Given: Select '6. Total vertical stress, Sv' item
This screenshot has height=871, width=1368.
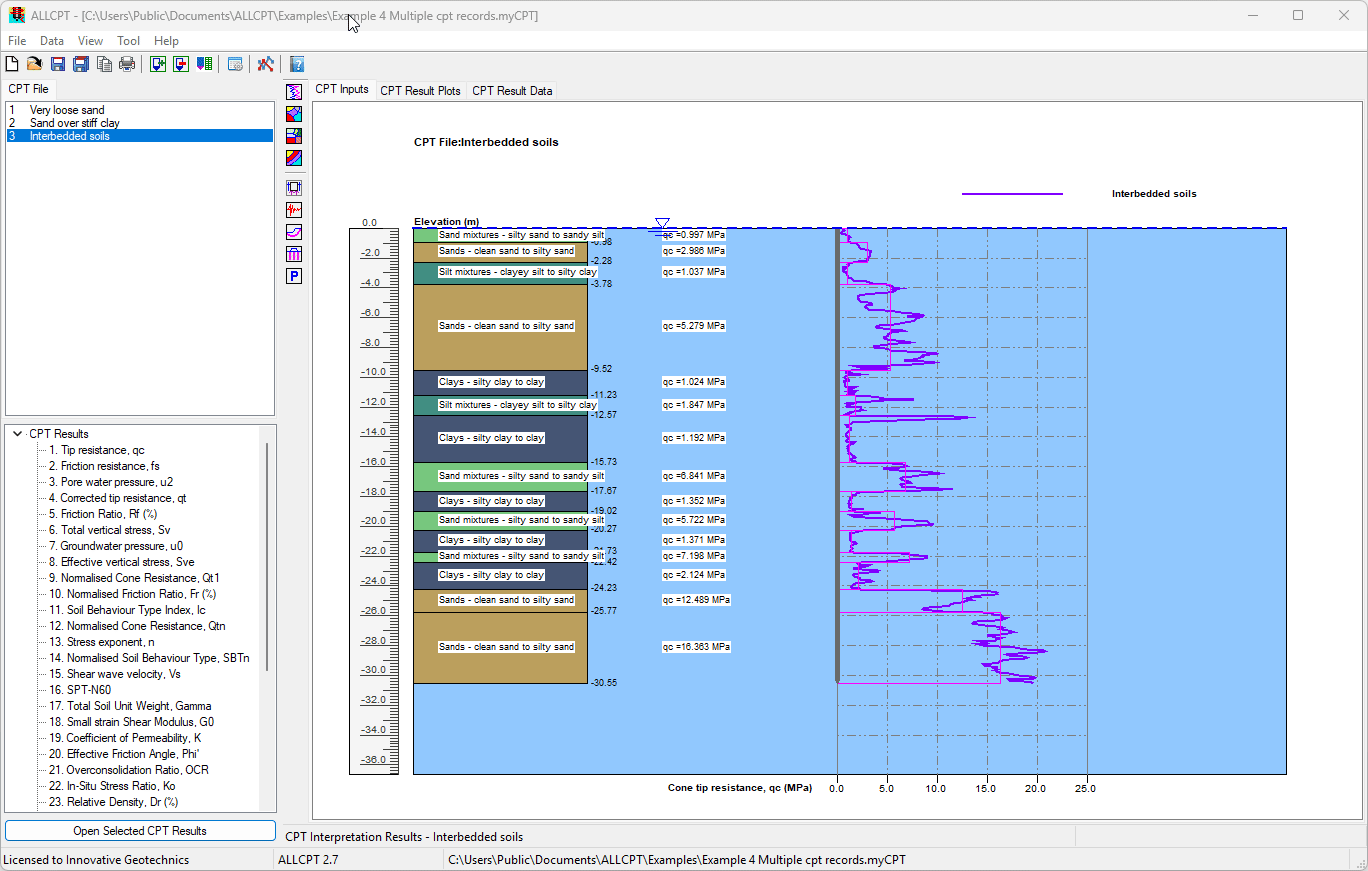Looking at the screenshot, I should pyautogui.click(x=111, y=530).
